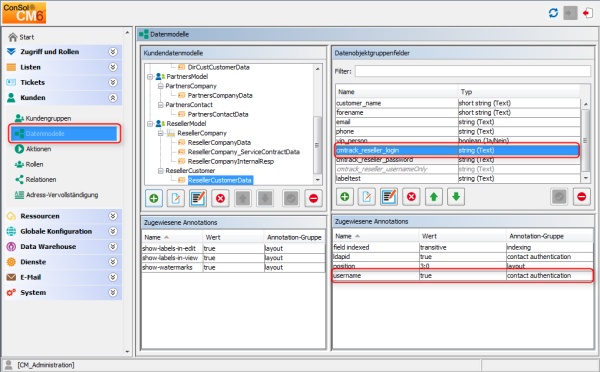The height and width of the screenshot is (372, 600).
Task: Sort fields table by Typ column header
Action: click(518, 92)
